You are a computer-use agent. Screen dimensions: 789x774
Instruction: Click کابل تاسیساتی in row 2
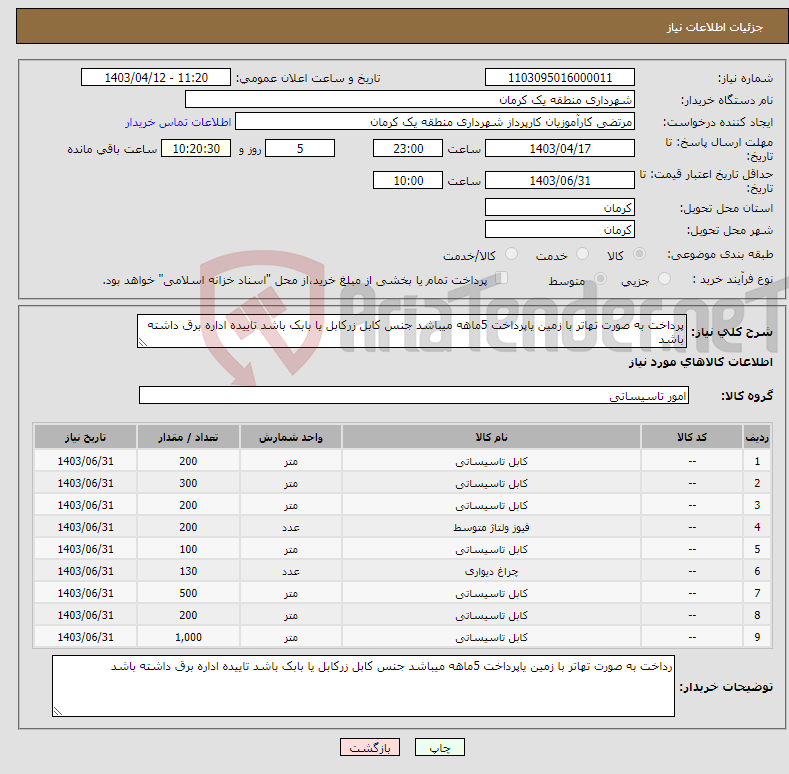[492, 484]
